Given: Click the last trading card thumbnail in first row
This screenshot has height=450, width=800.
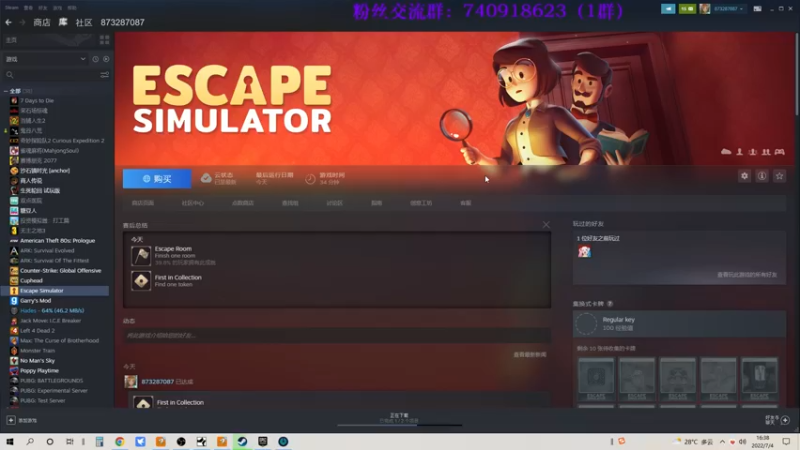Looking at the screenshot, I should [759, 379].
